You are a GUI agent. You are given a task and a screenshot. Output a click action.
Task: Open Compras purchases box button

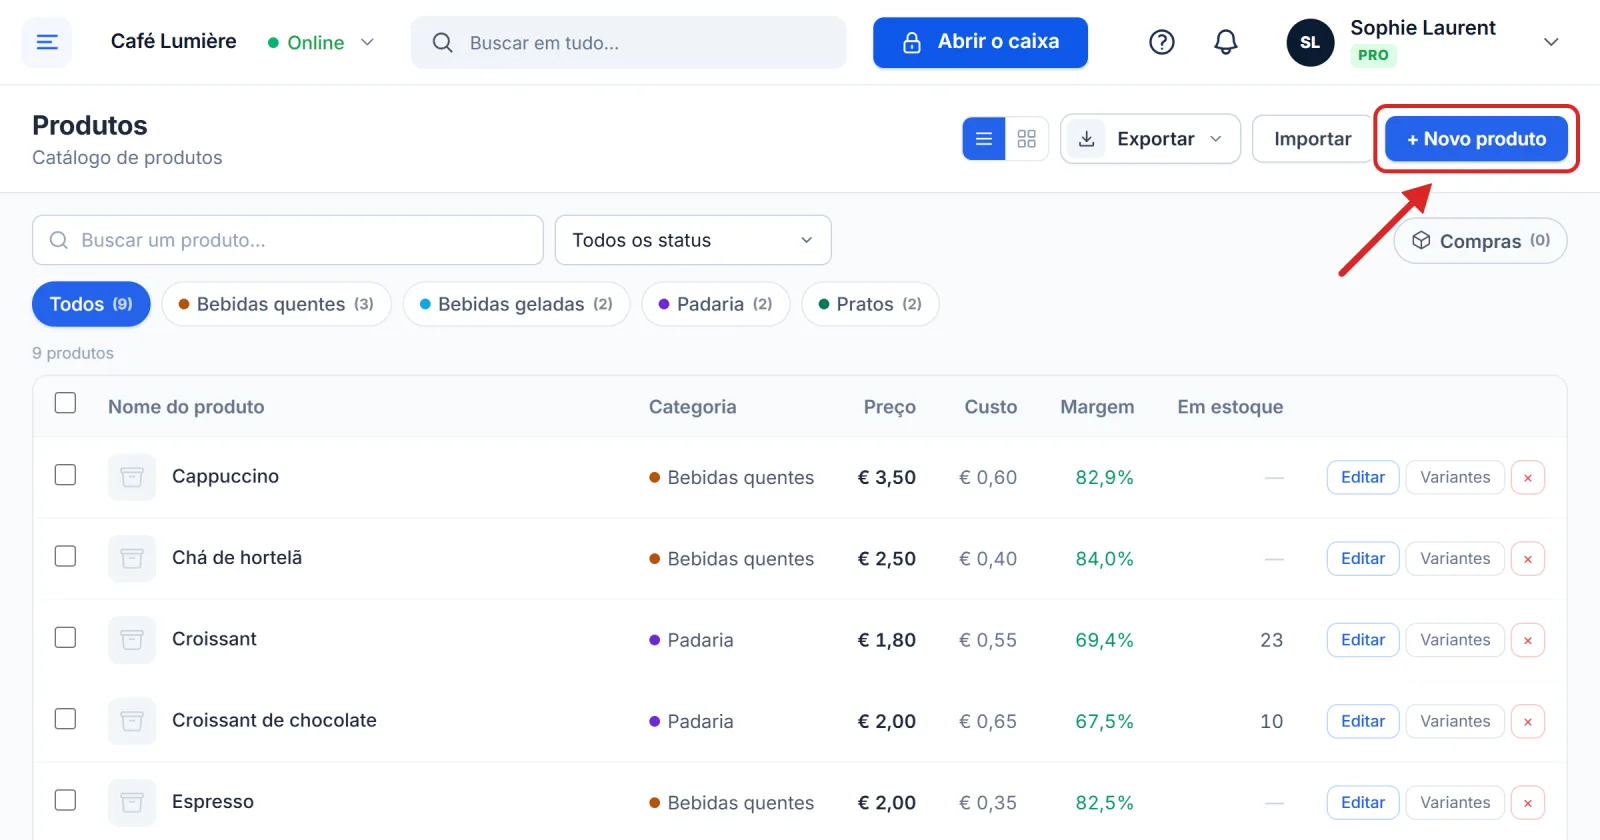pyautogui.click(x=1480, y=241)
